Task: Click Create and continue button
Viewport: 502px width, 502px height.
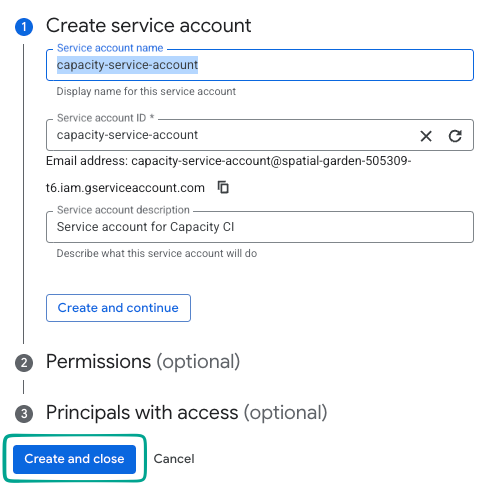Action: tap(118, 308)
